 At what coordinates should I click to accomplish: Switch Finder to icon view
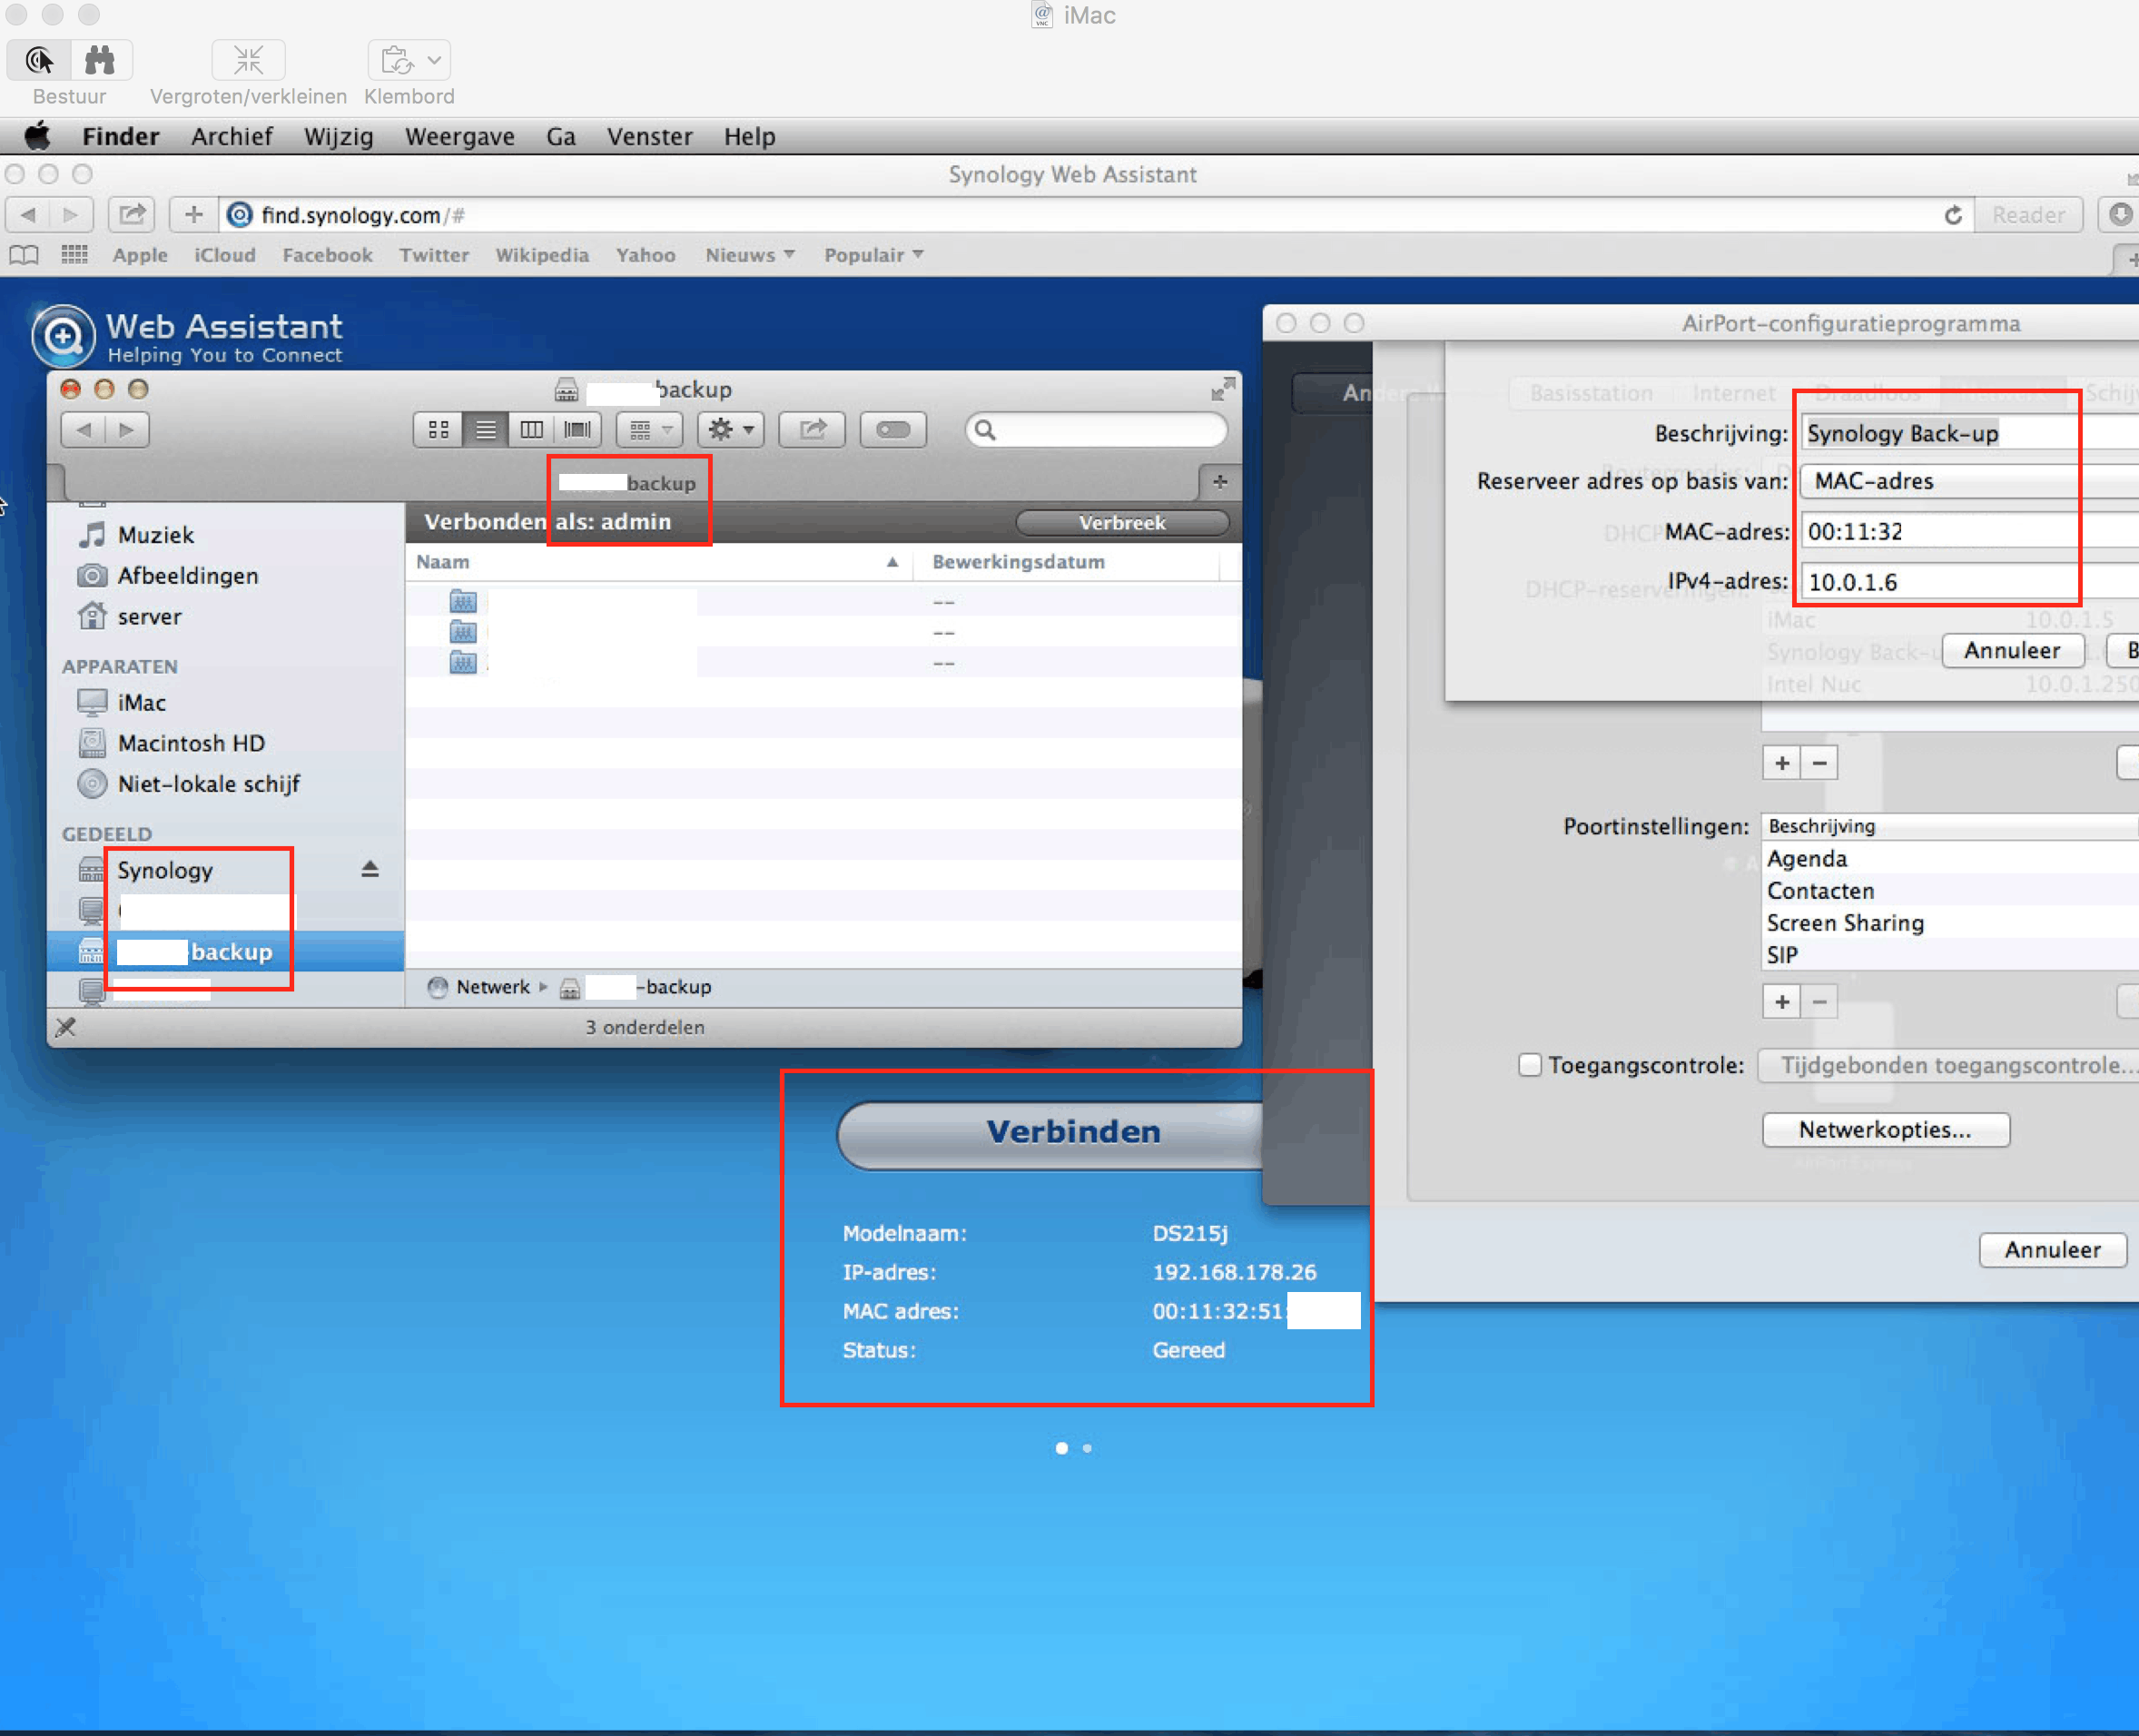438,430
